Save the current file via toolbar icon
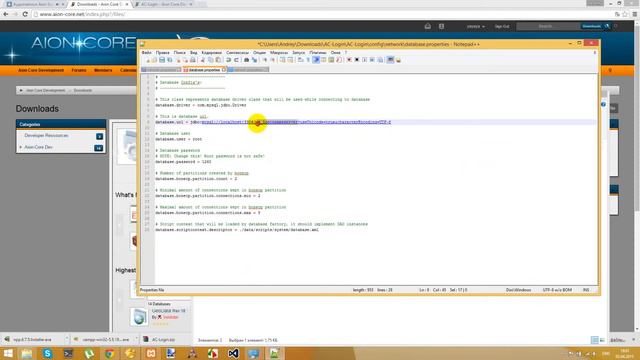Screen dimensions: 640x360 point(162,60)
